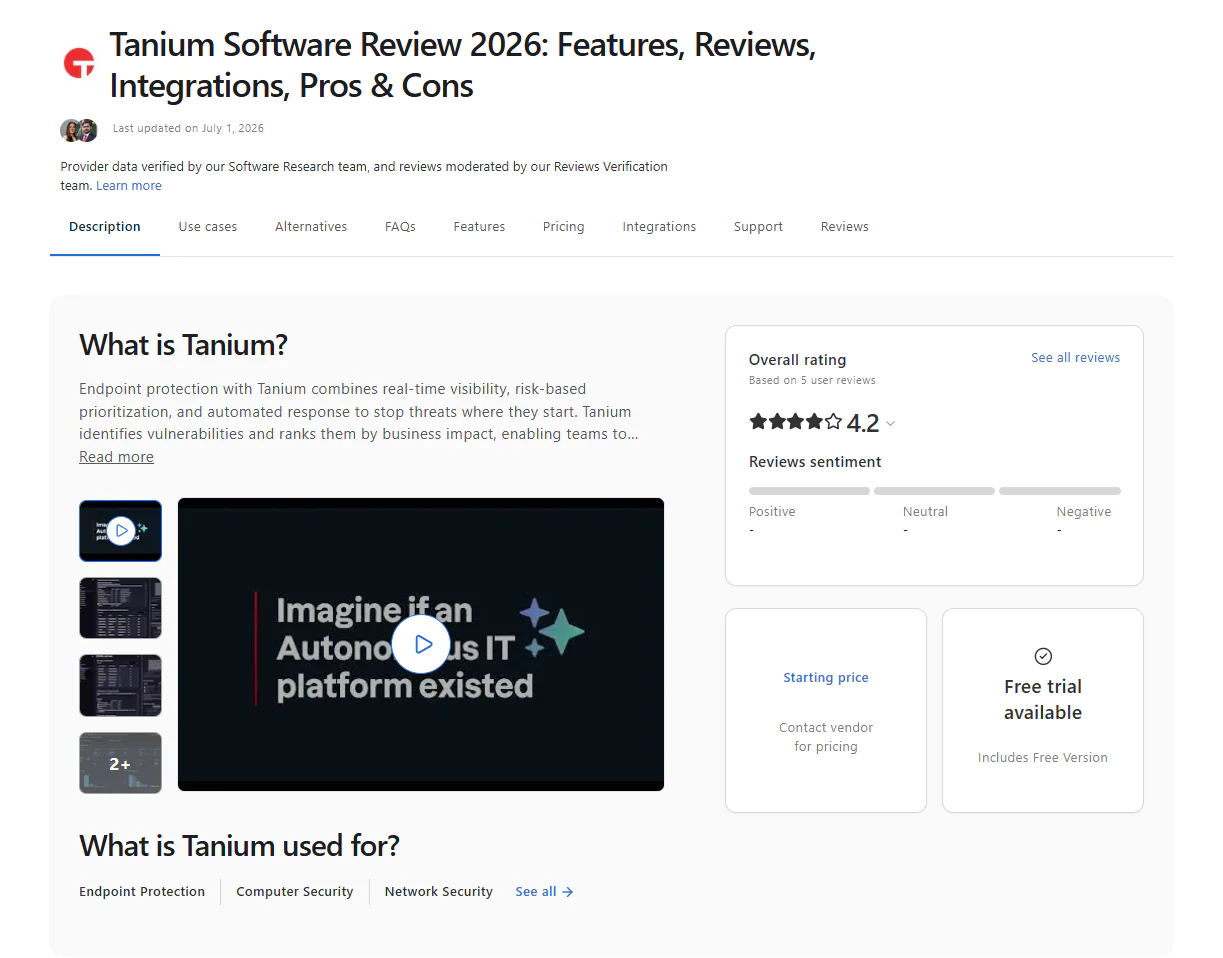
Task: Expand description with Read more
Action: tap(116, 457)
